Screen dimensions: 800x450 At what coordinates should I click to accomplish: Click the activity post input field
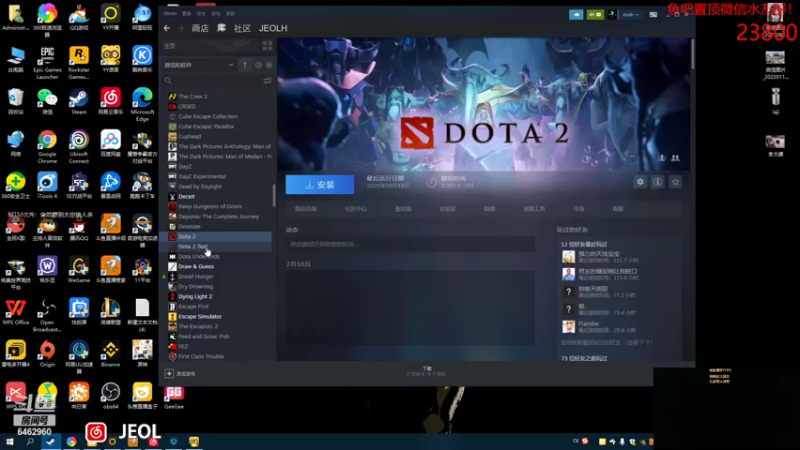tap(411, 244)
